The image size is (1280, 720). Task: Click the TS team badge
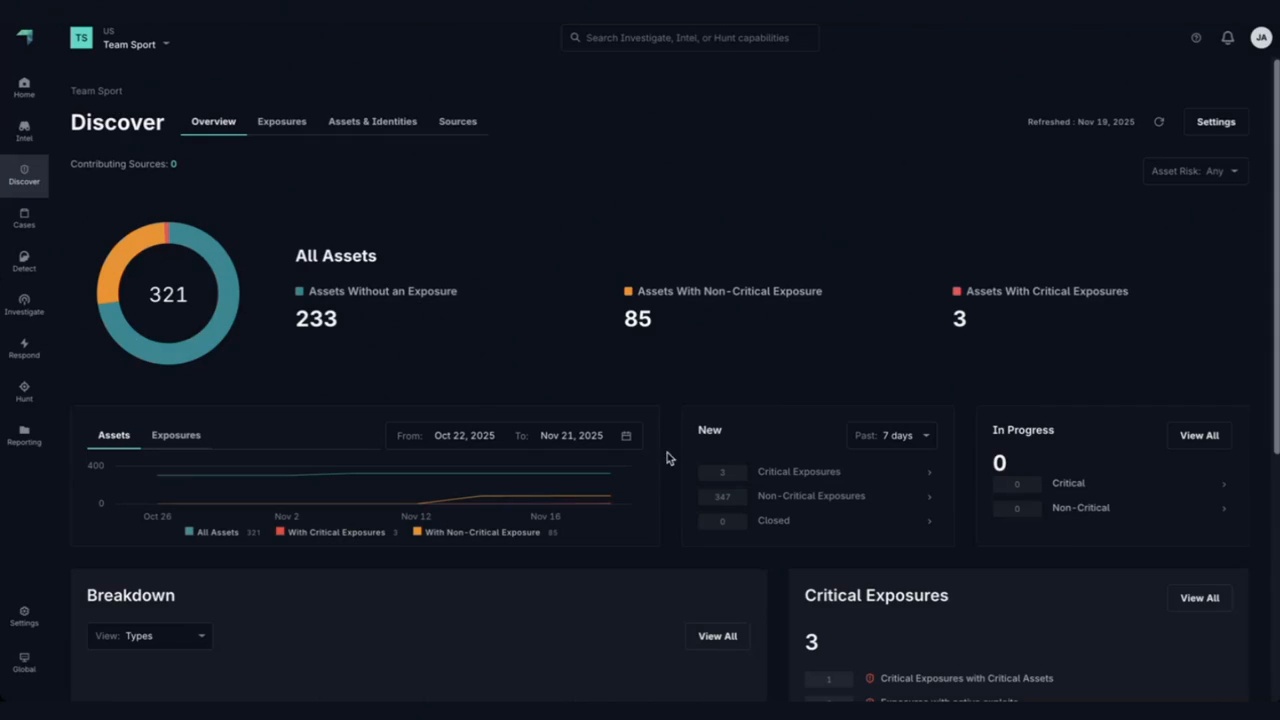81,38
